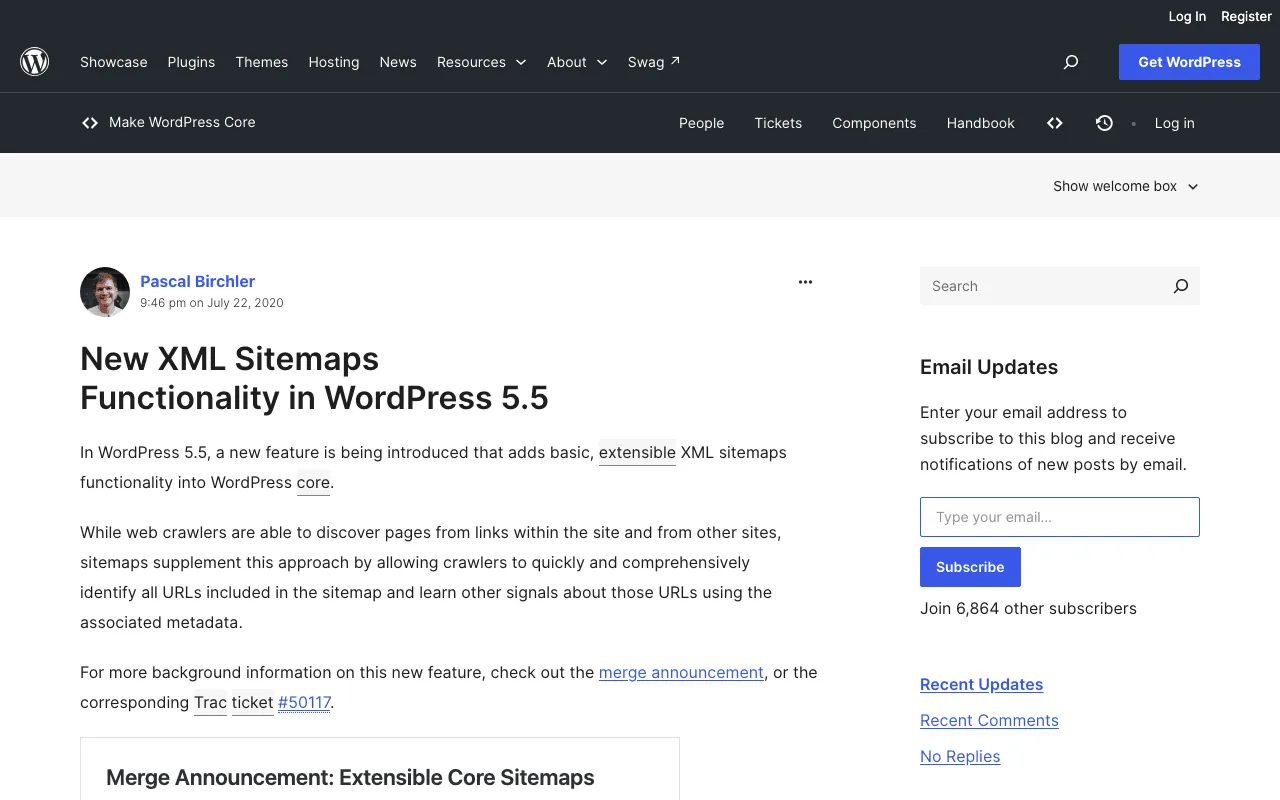Open the No Replies link
This screenshot has height=800, width=1280.
coord(960,756)
